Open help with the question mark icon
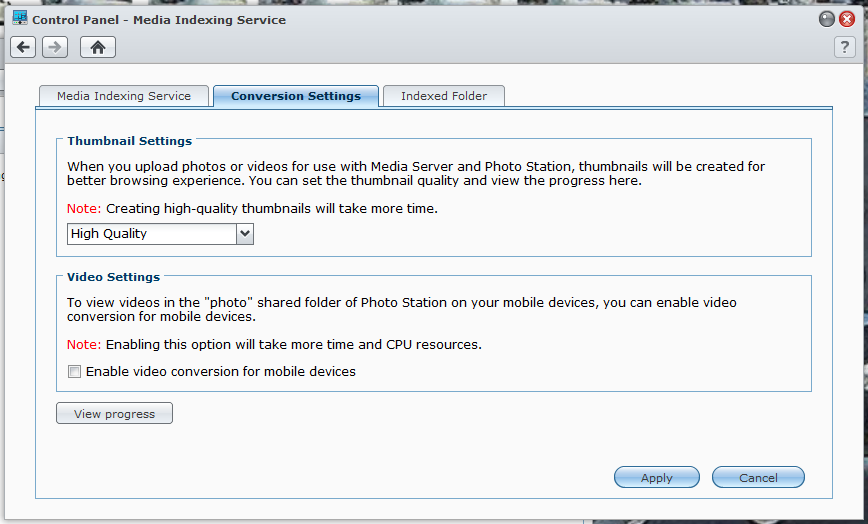The image size is (868, 524). pyautogui.click(x=844, y=47)
